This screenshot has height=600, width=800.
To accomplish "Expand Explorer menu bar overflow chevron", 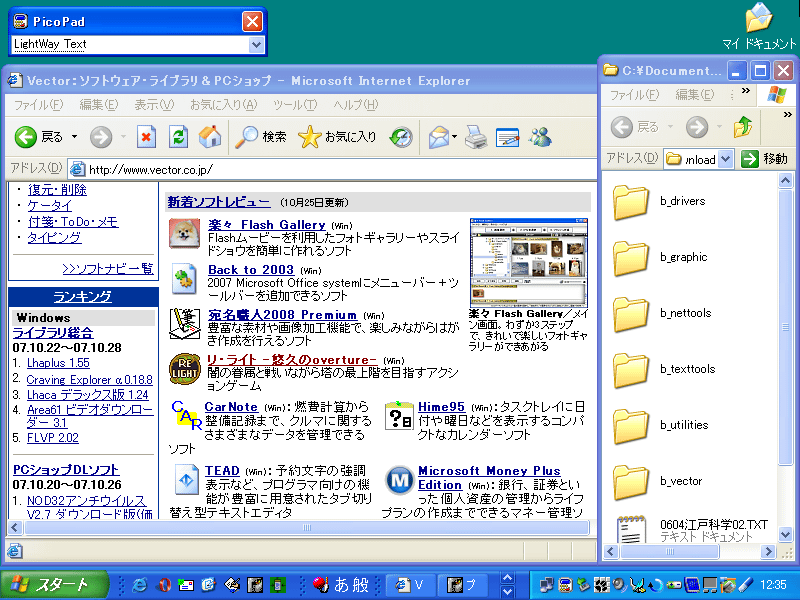I will pos(746,91).
